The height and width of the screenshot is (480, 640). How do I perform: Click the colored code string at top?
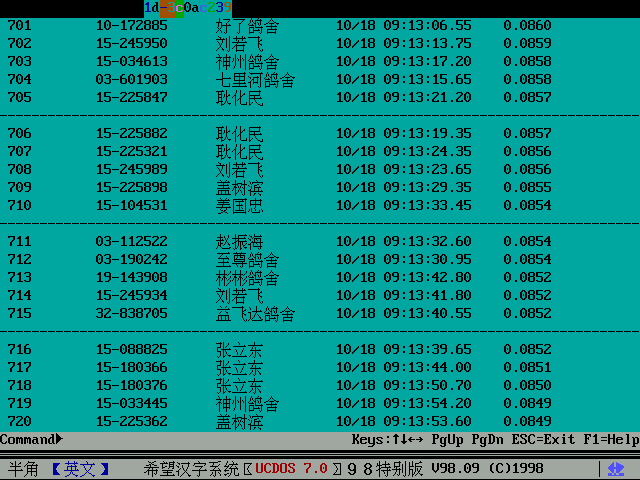click(x=187, y=7)
